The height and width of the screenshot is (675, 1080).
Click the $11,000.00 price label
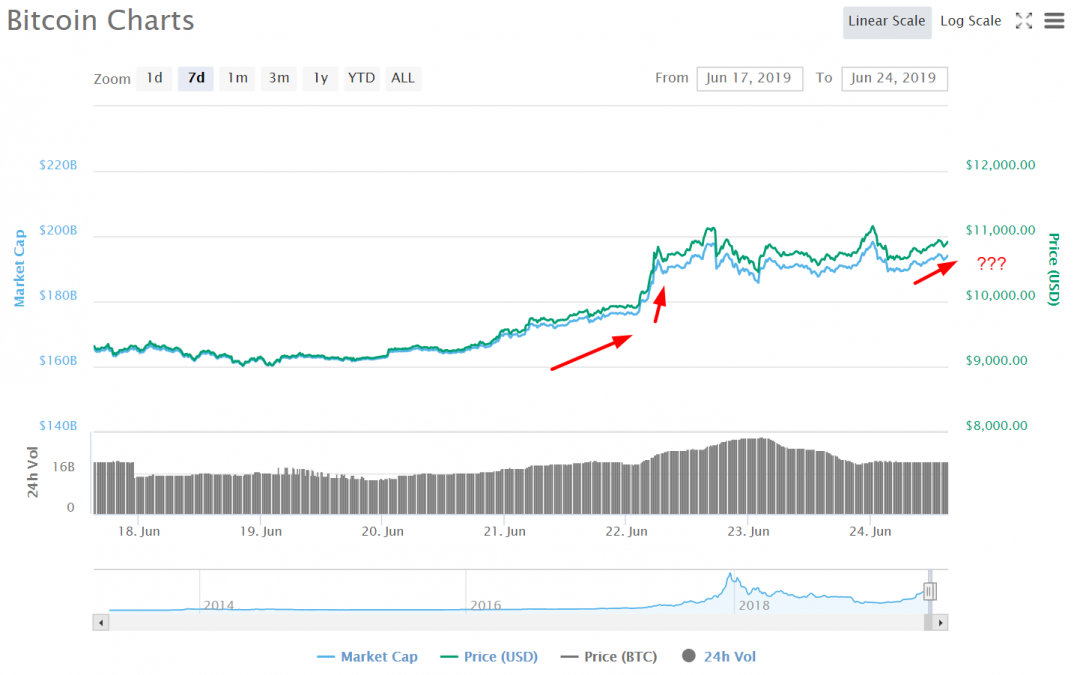(x=1000, y=231)
